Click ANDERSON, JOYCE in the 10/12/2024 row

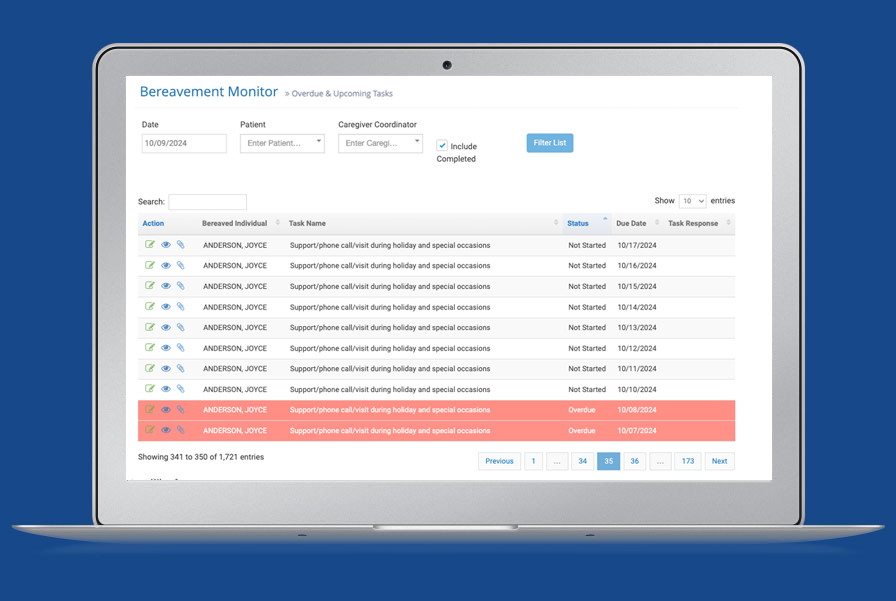click(235, 348)
